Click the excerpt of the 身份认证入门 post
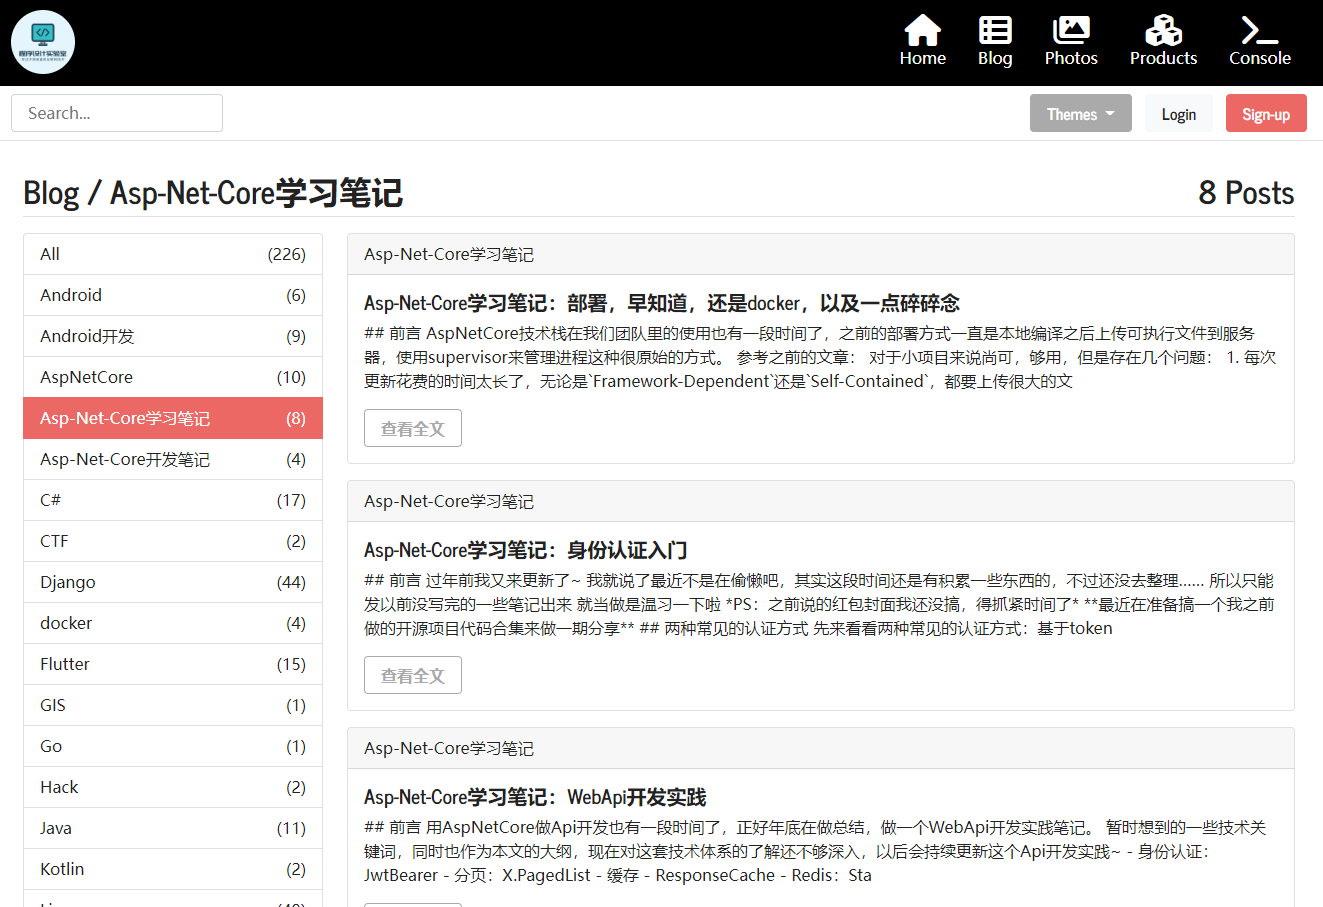 pyautogui.click(x=820, y=604)
